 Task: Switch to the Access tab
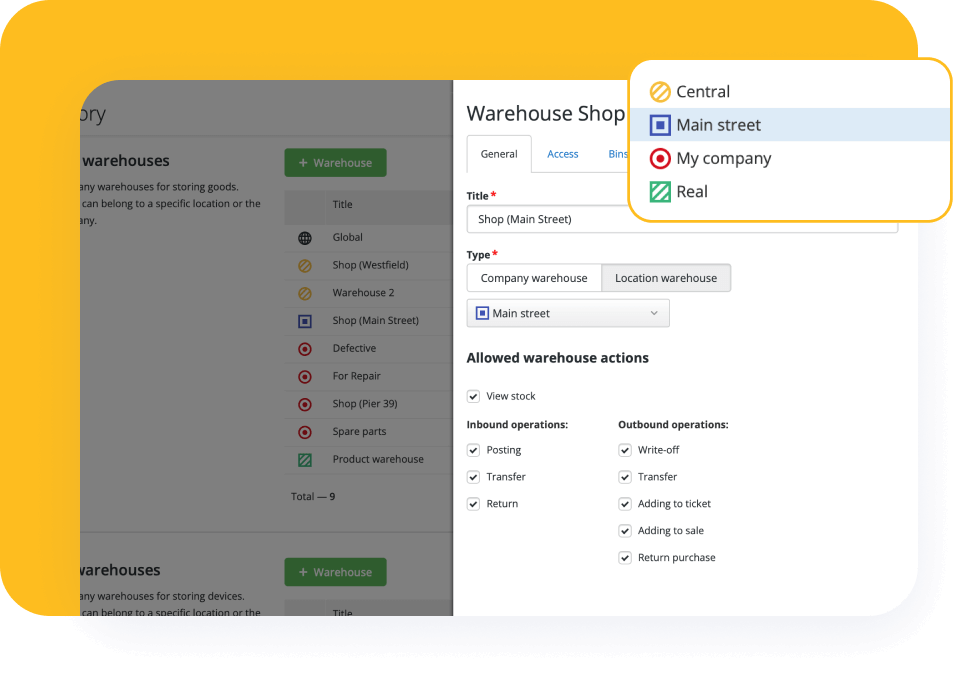562,154
